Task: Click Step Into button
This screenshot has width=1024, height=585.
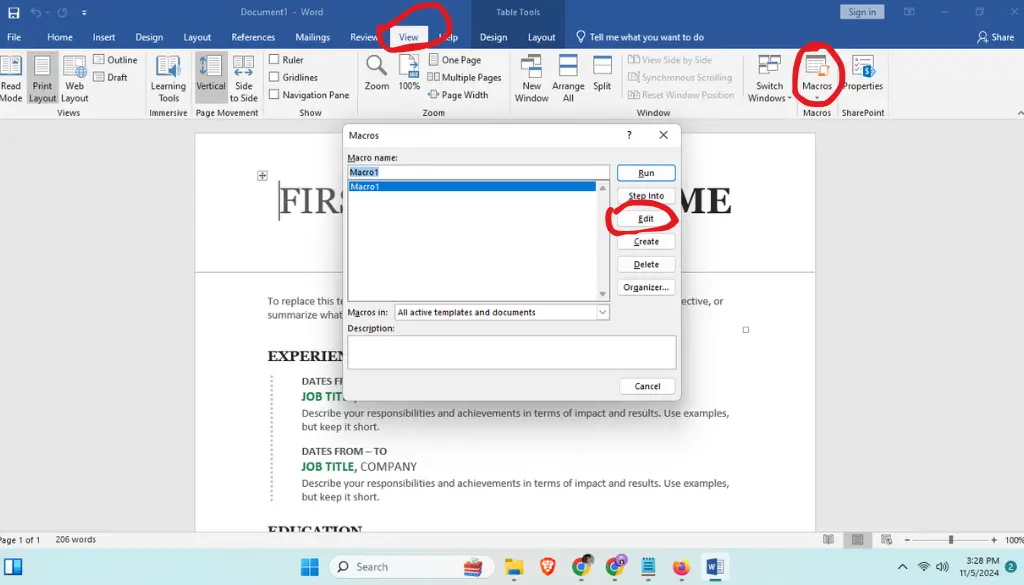Action: coord(646,196)
